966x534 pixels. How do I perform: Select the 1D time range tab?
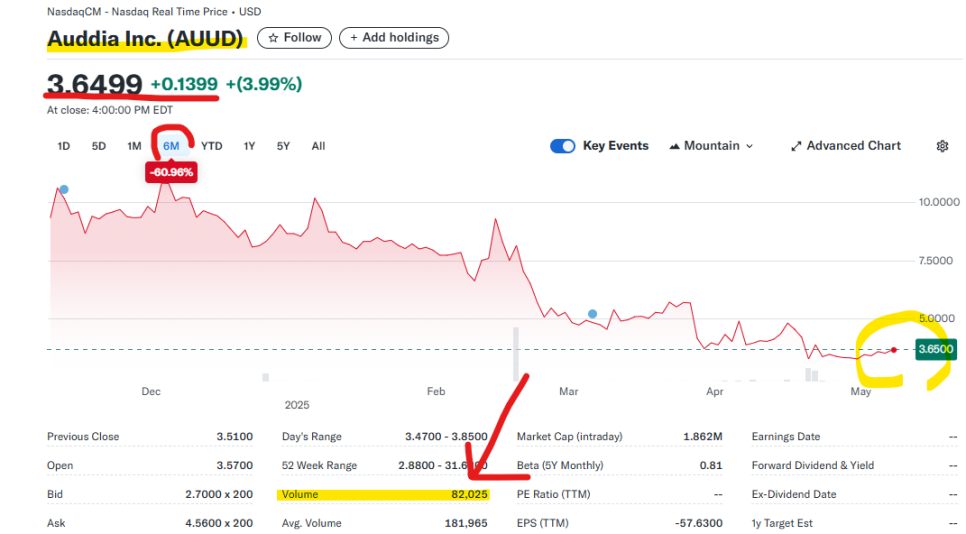pos(63,146)
